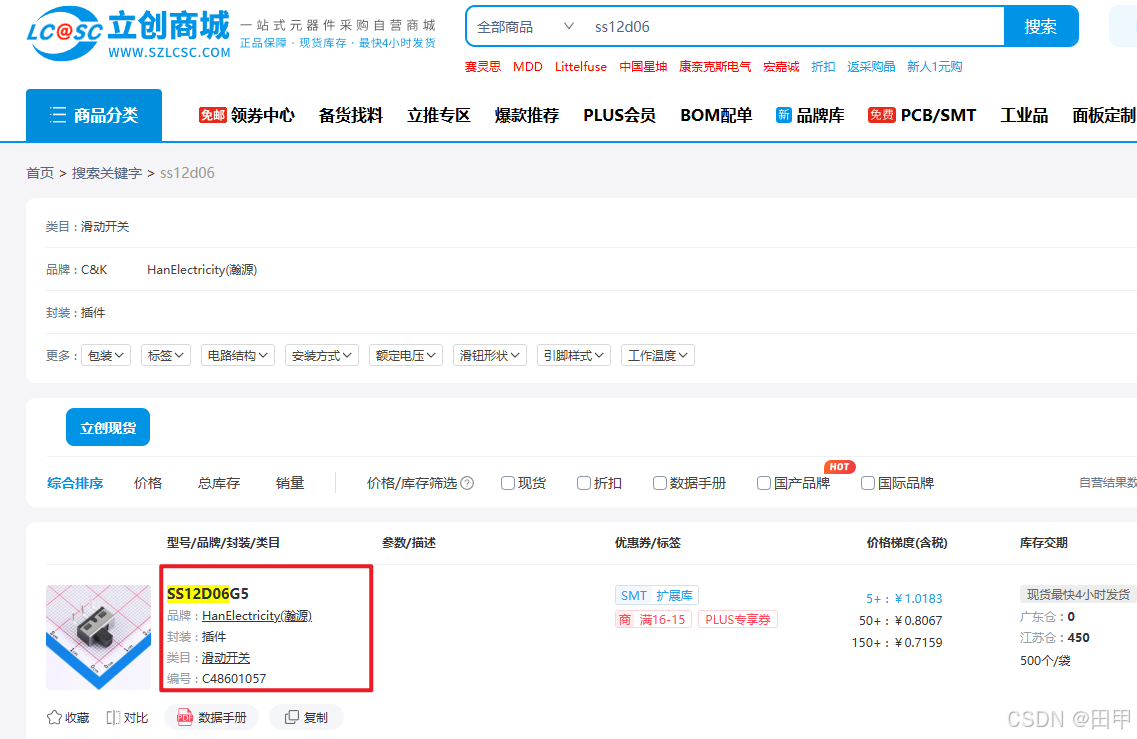The width and height of the screenshot is (1137, 739).
Task: Expand the 安装方式 filter dropdown
Action: tap(322, 355)
